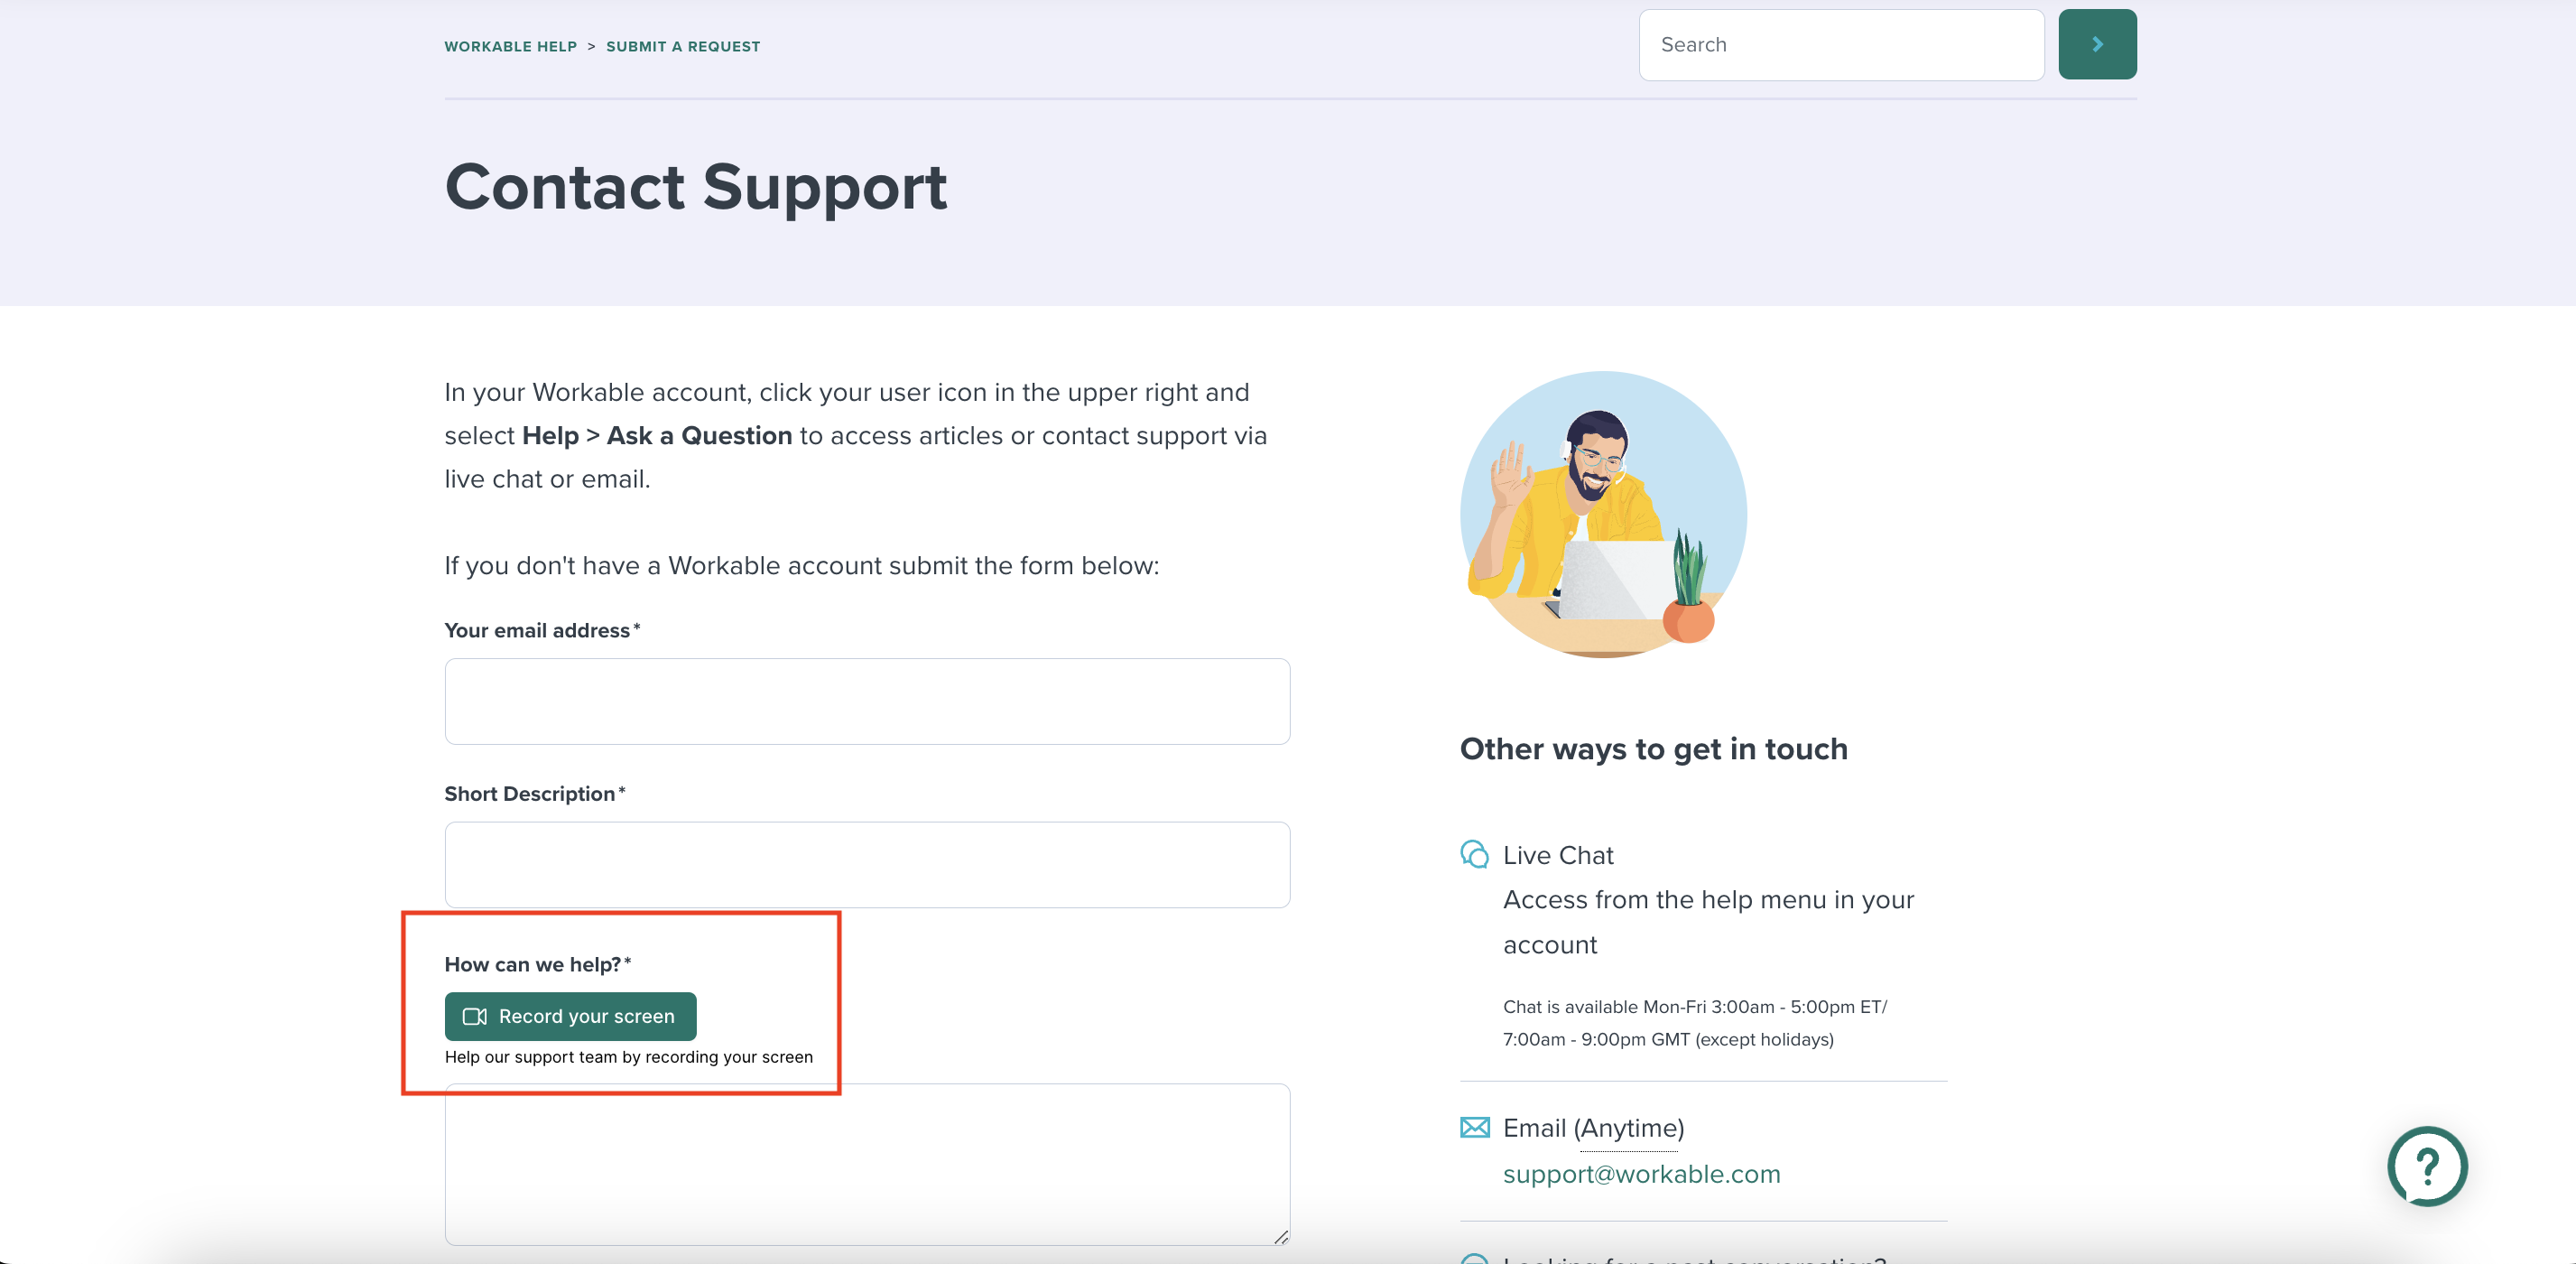
Task: Focus the Search field
Action: pyautogui.click(x=1840, y=45)
